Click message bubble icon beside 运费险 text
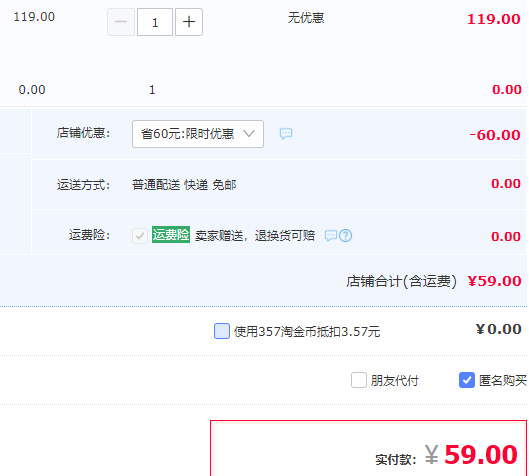 pos(331,235)
